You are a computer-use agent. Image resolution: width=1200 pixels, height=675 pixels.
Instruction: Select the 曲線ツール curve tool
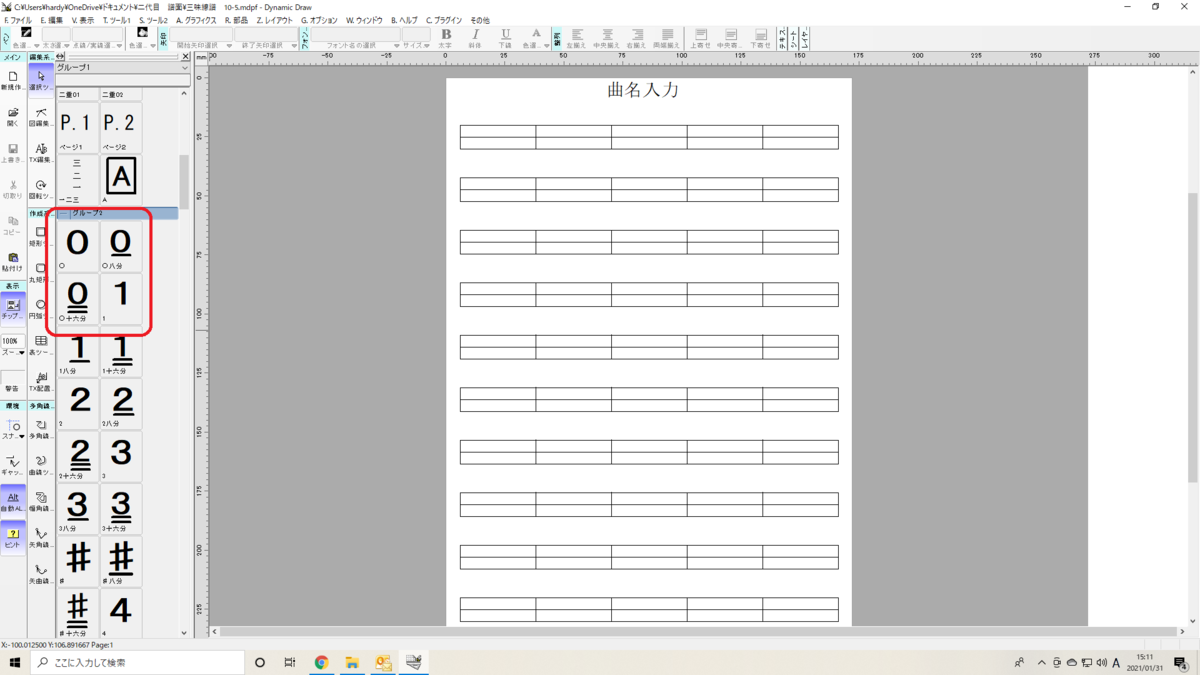[x=41, y=465]
